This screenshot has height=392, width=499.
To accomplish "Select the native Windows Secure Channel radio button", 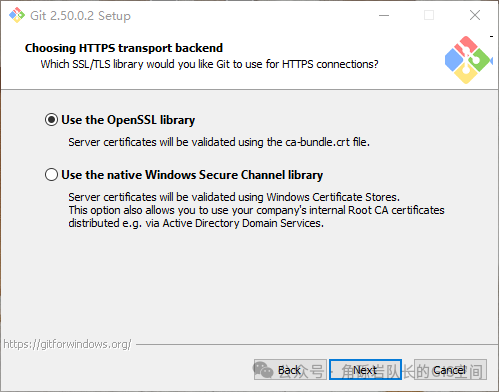I will (x=51, y=175).
